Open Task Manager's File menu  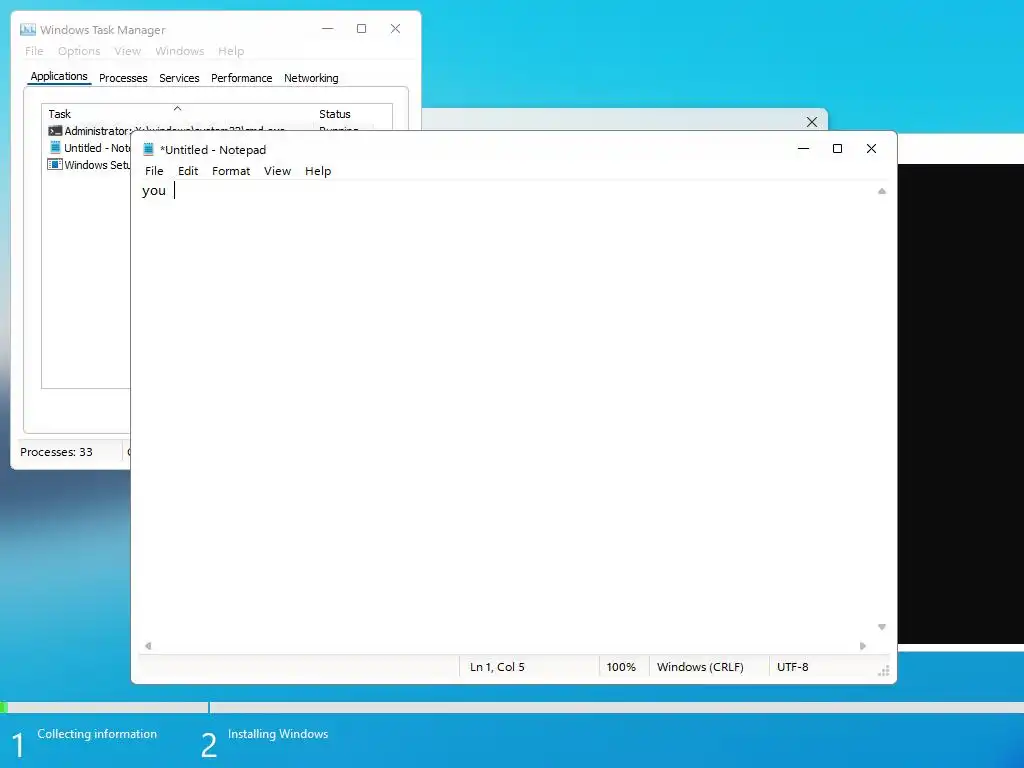tap(34, 51)
